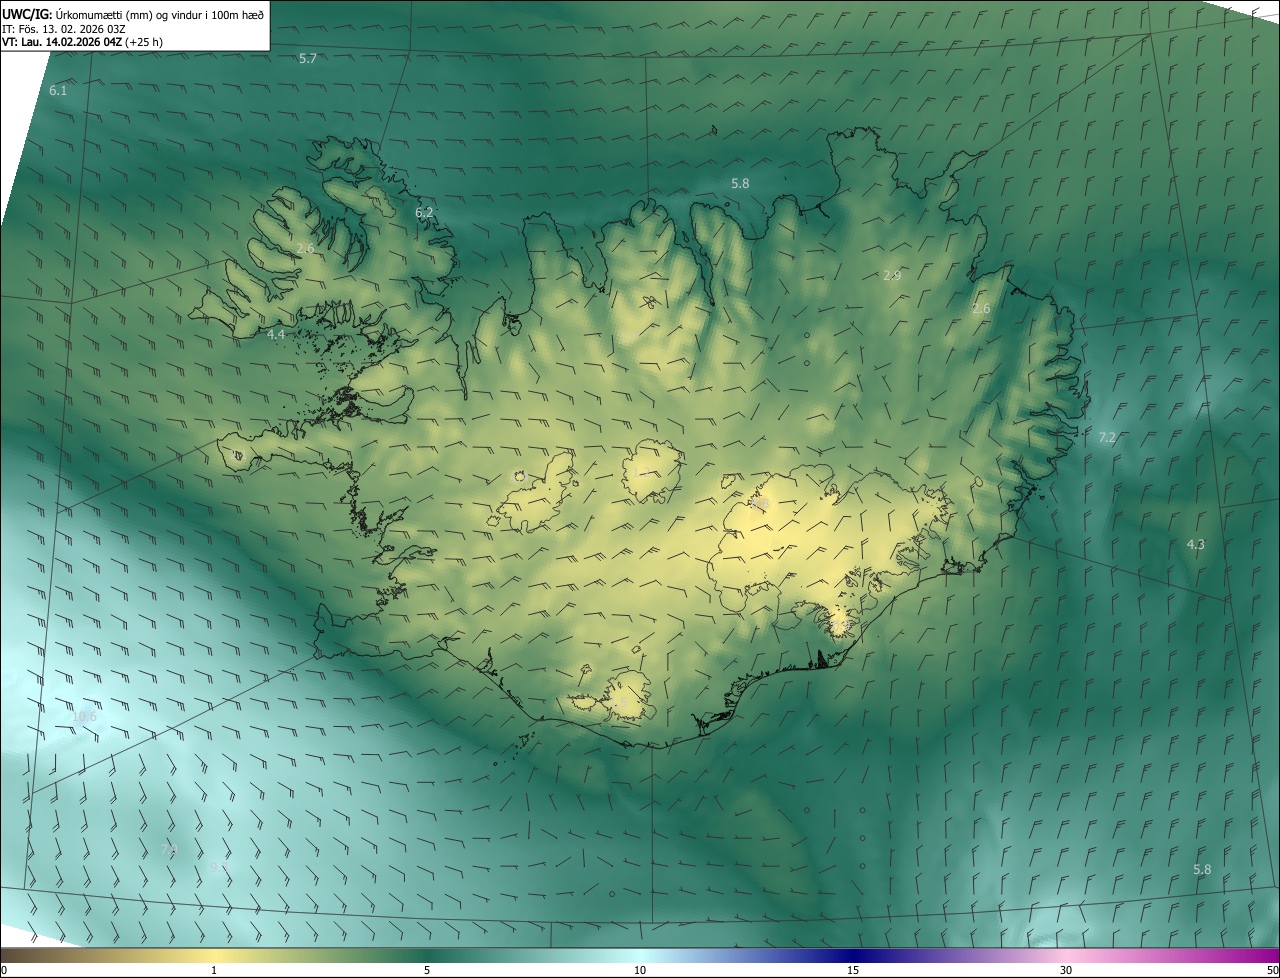Click the UWC/IG chart title text
This screenshot has height=978, width=1280.
133,14
